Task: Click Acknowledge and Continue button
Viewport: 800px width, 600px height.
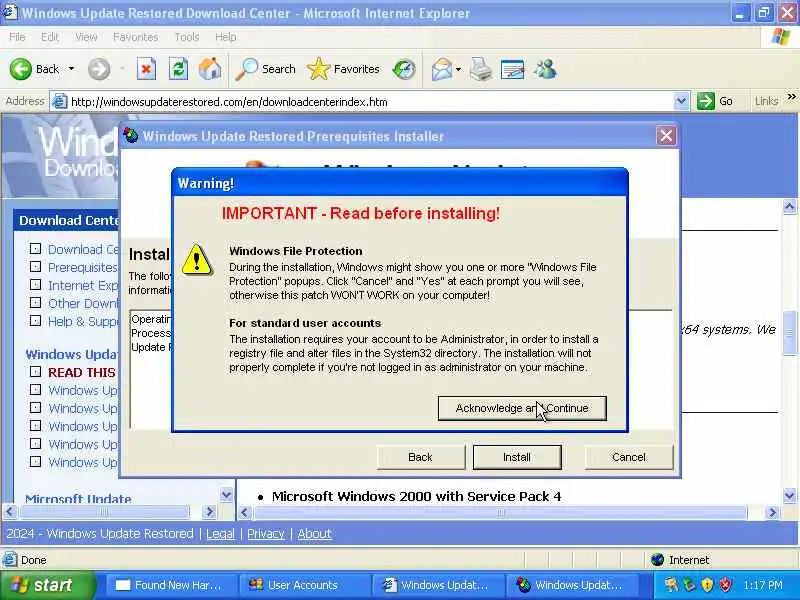Action: point(522,408)
